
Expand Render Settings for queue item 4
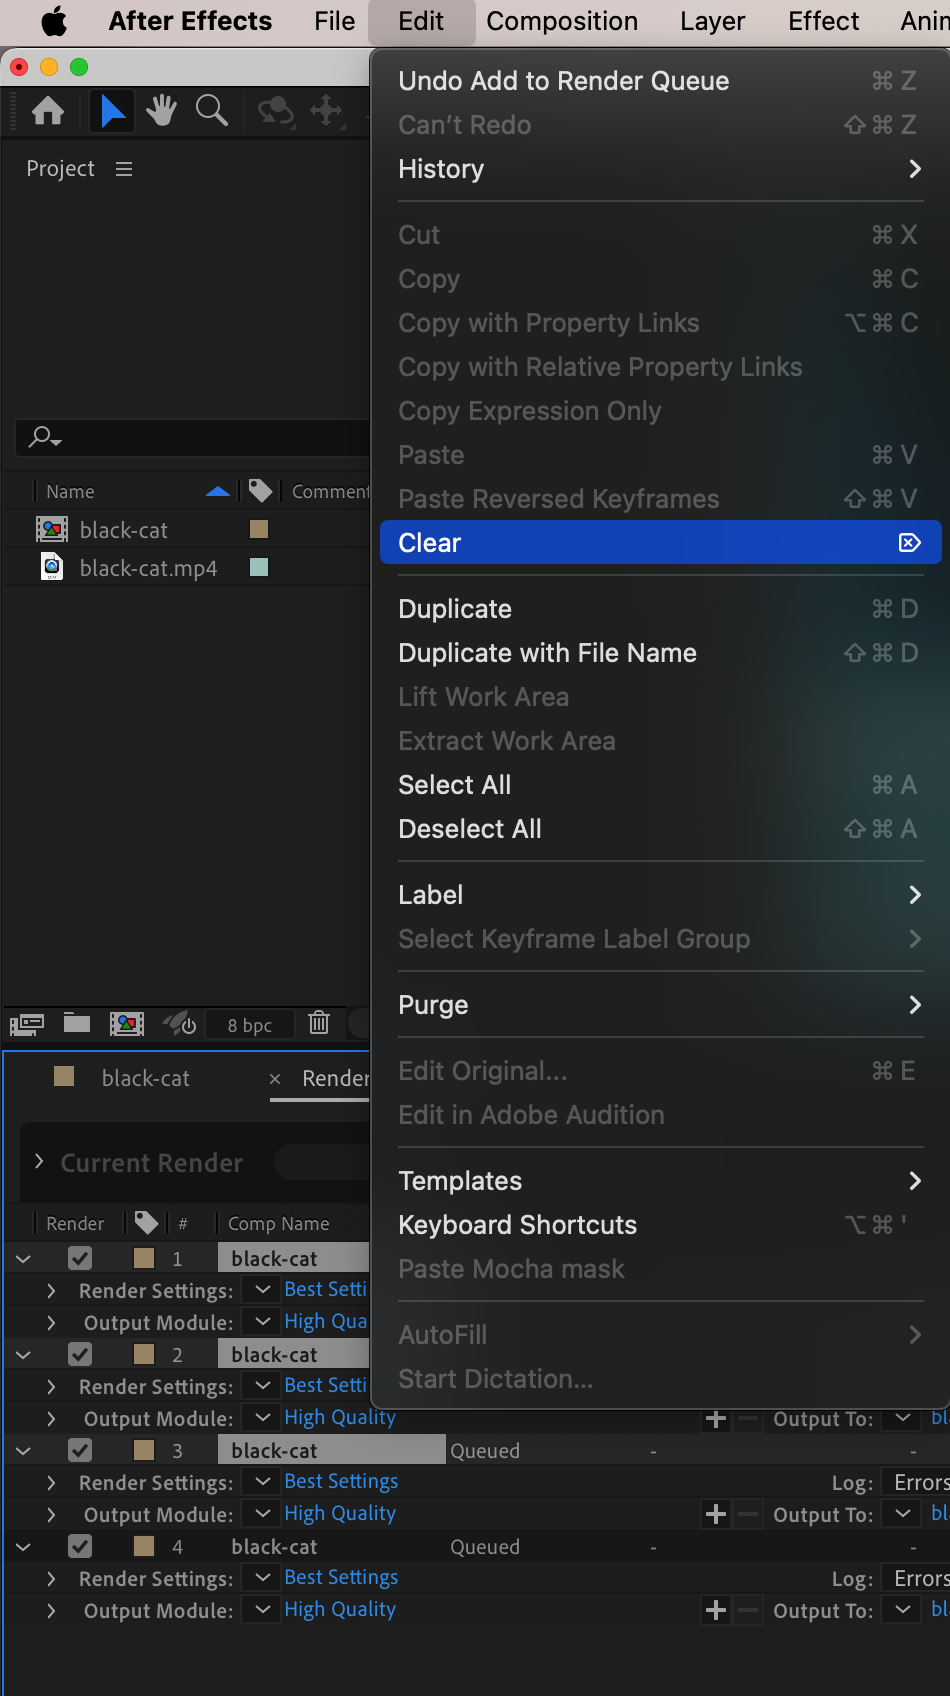click(51, 1578)
